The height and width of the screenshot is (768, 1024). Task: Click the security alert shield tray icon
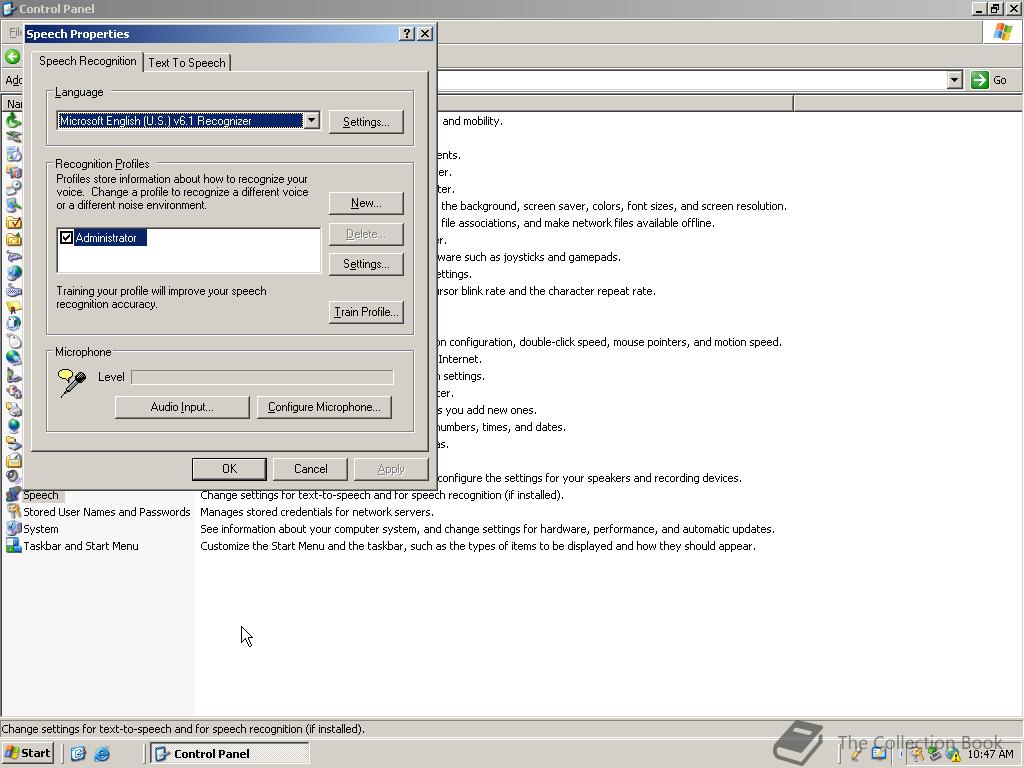coord(955,755)
